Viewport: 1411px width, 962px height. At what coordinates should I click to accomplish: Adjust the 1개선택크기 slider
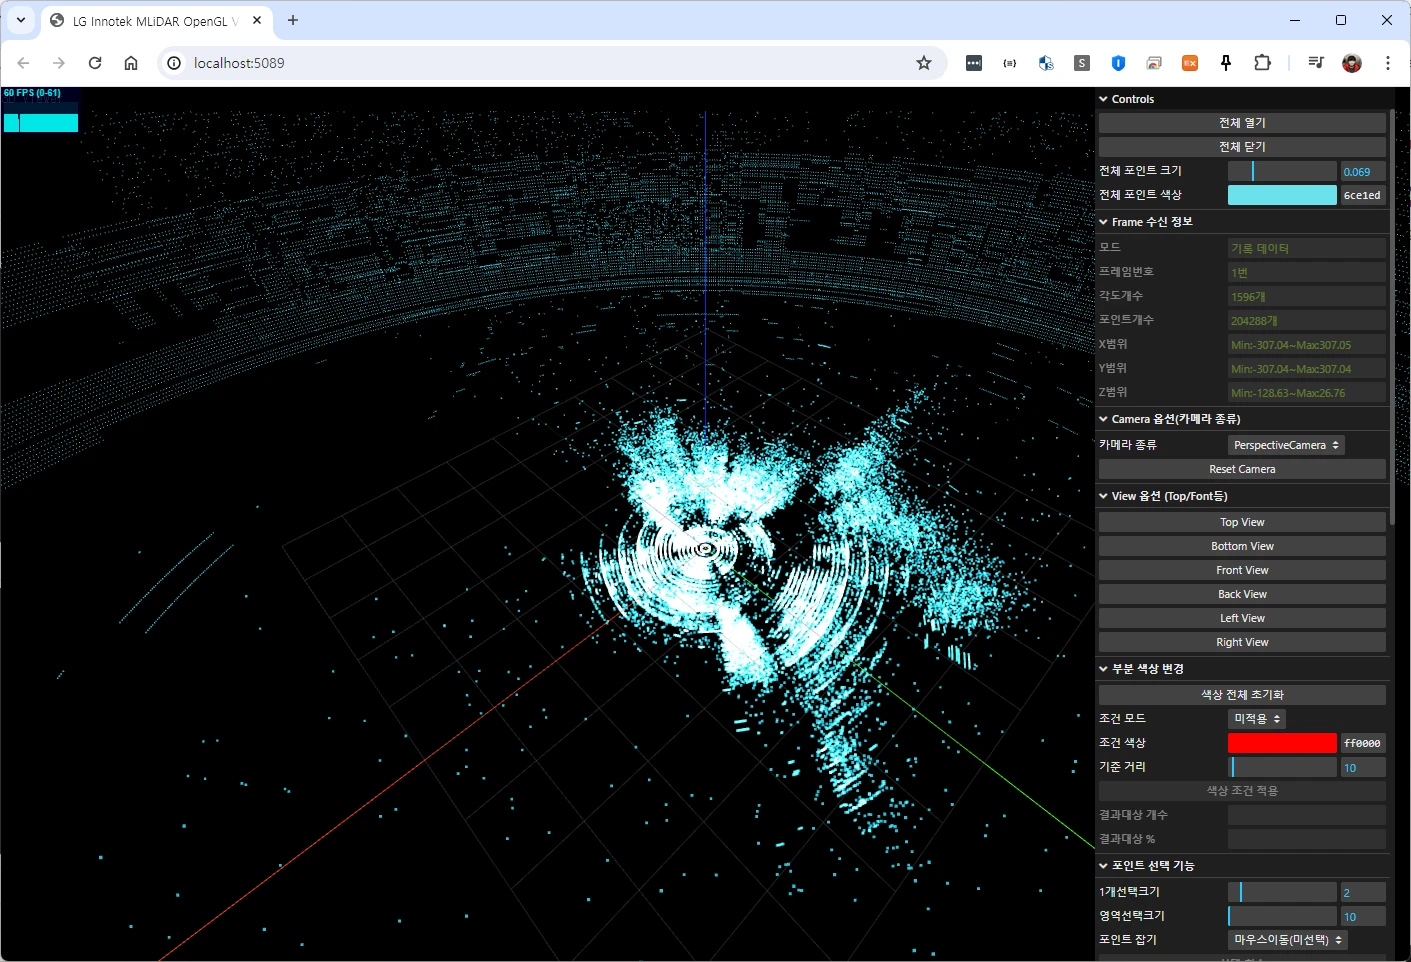(1282, 892)
